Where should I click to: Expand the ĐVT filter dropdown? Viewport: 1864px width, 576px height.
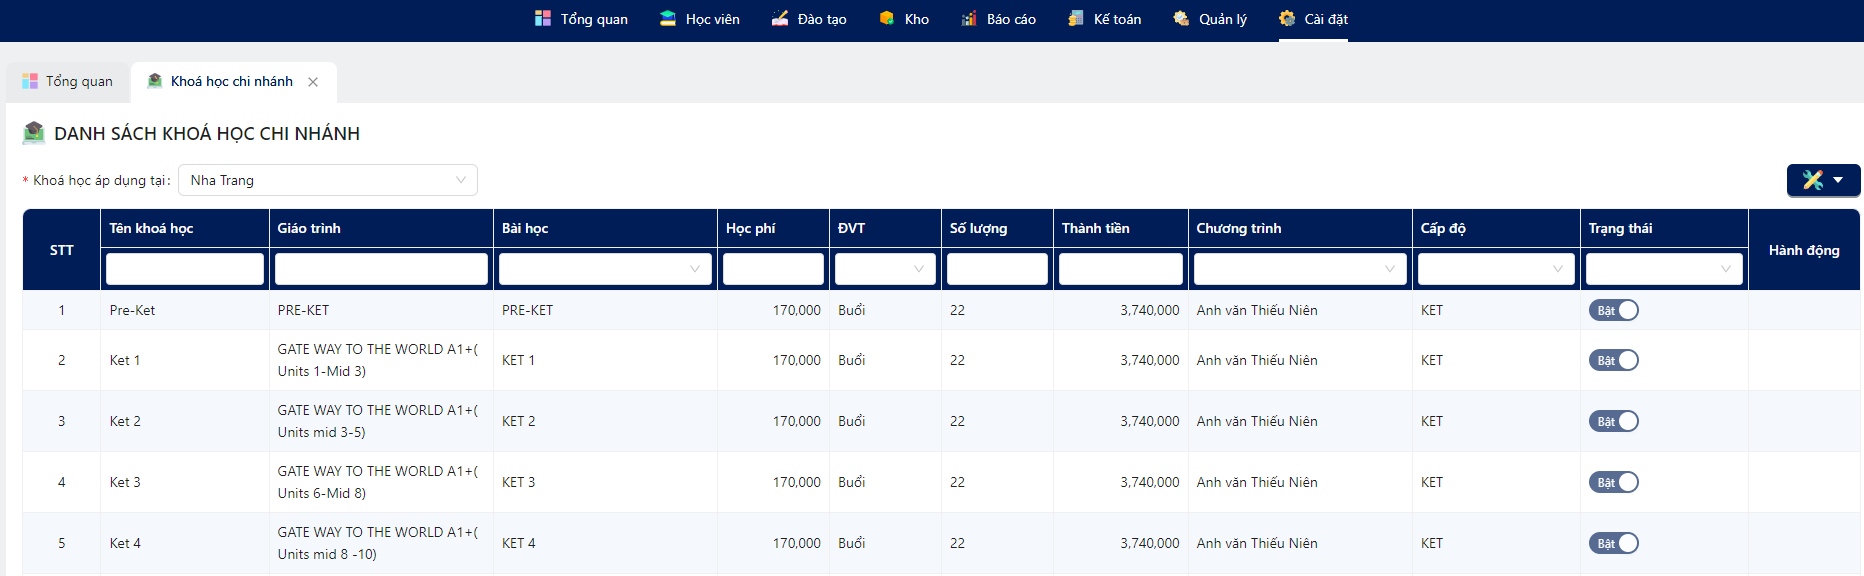pyautogui.click(x=885, y=268)
